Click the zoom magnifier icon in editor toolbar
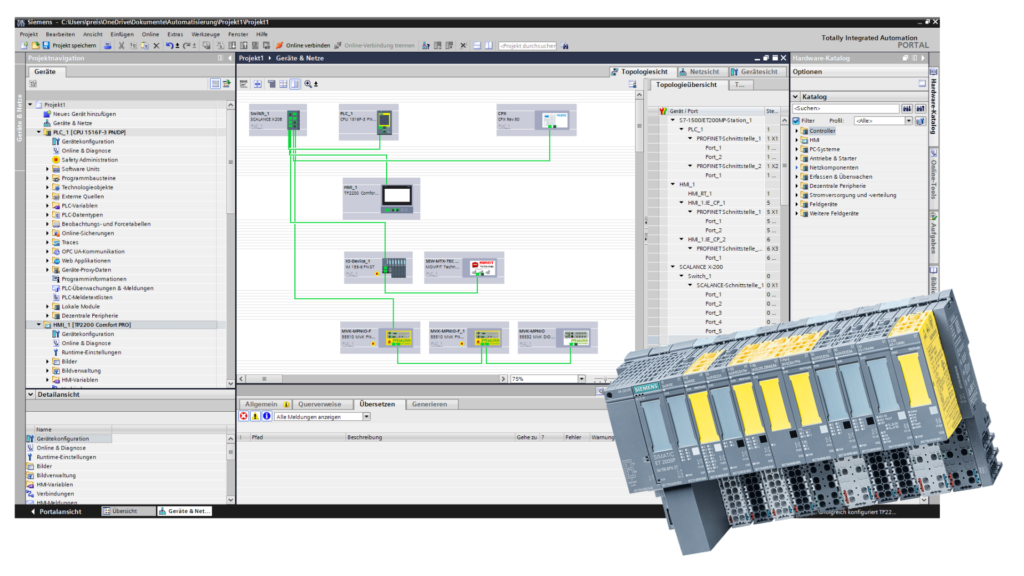This screenshot has width=1024, height=576. click(308, 84)
